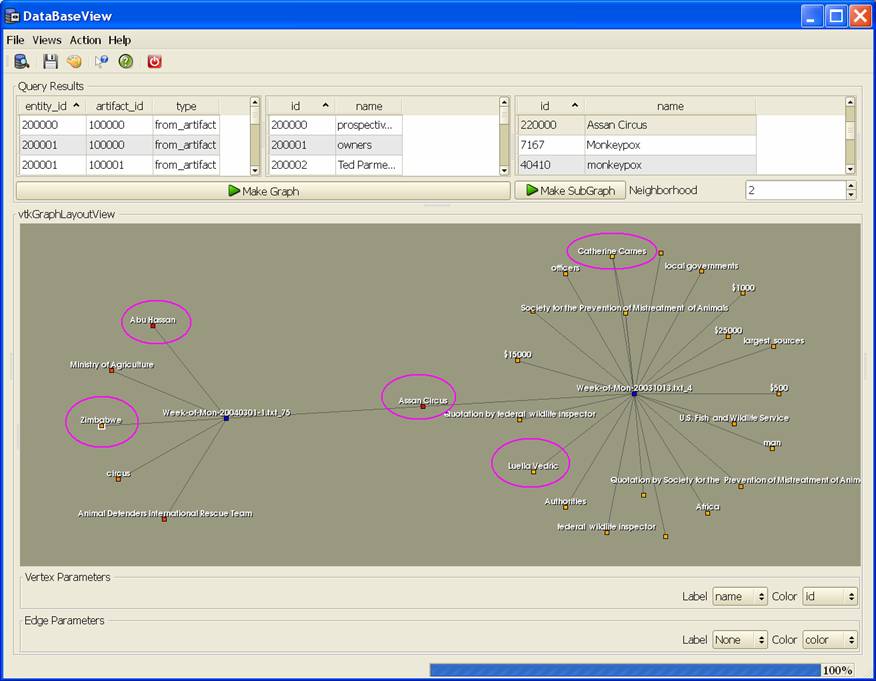The width and height of the screenshot is (876, 681).
Task: Select the Zimbabwe graph node
Action: (102, 426)
